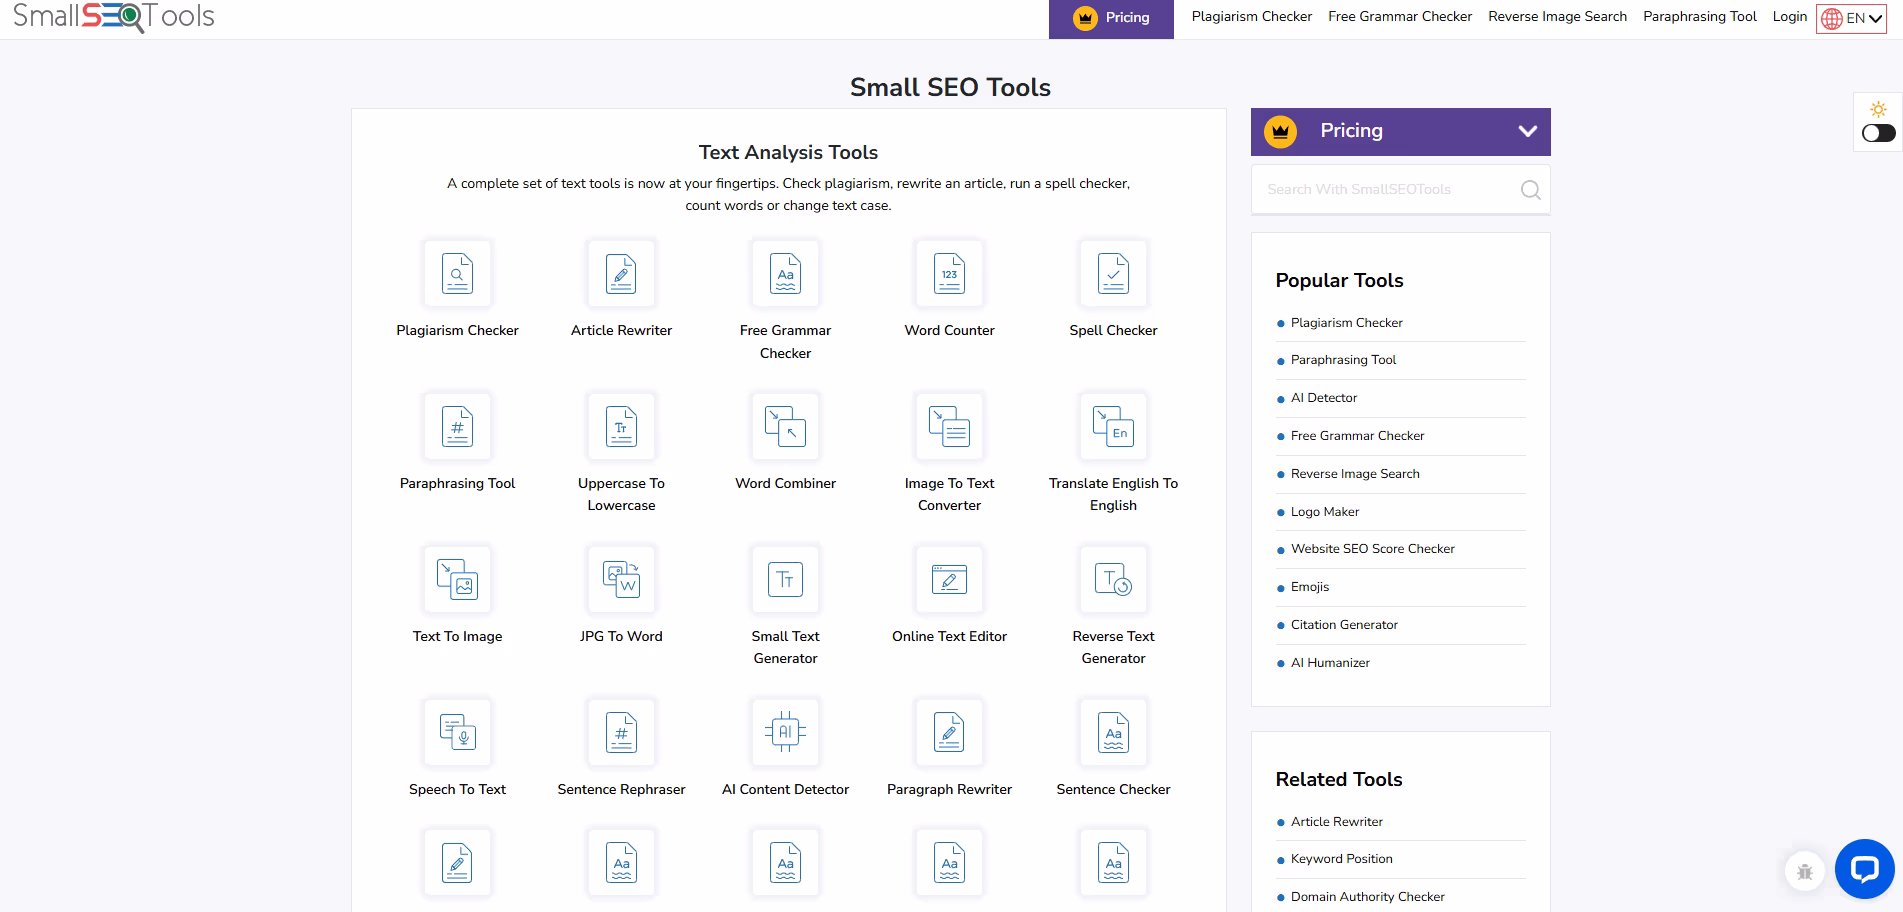Click the bug report icon
1903x912 pixels.
[1804, 872]
